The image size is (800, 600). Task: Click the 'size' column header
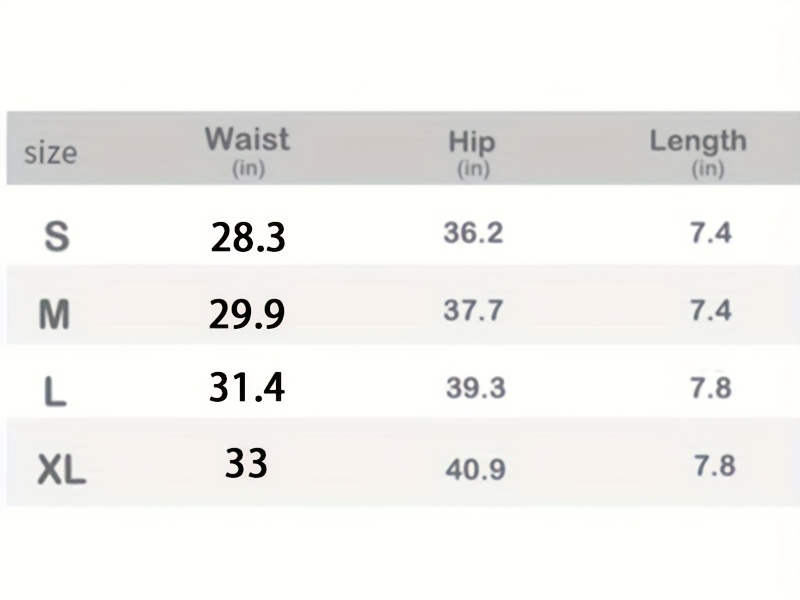(50, 154)
